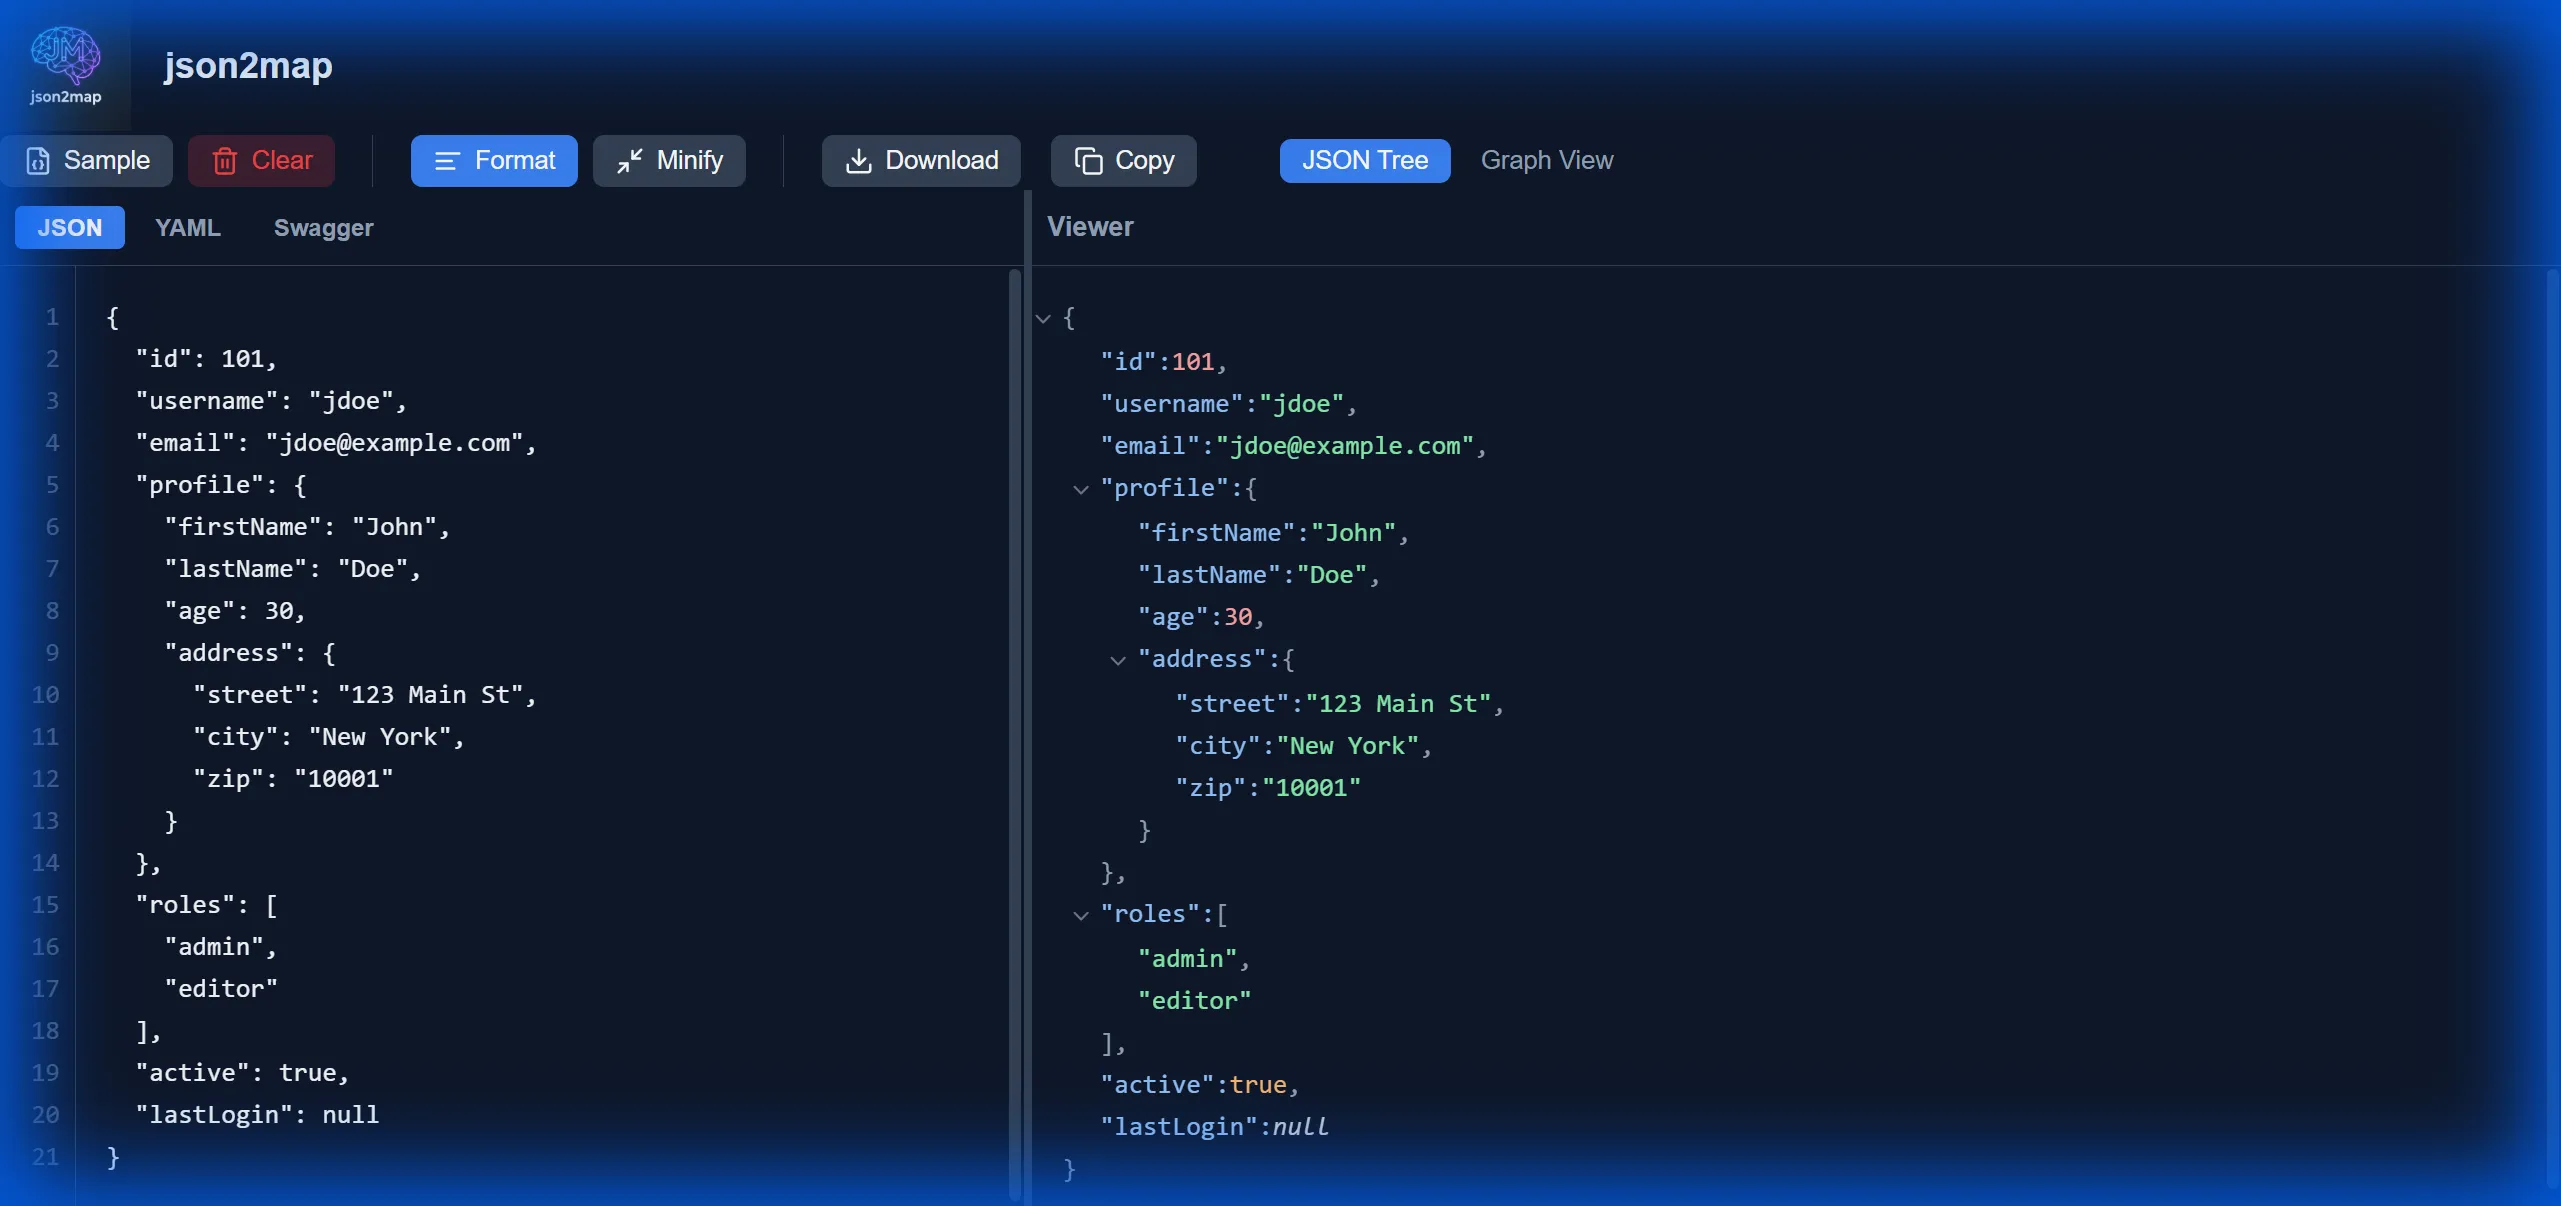The height and width of the screenshot is (1206, 2561).
Task: Minify the JSON using the arrows icon
Action: click(x=629, y=160)
